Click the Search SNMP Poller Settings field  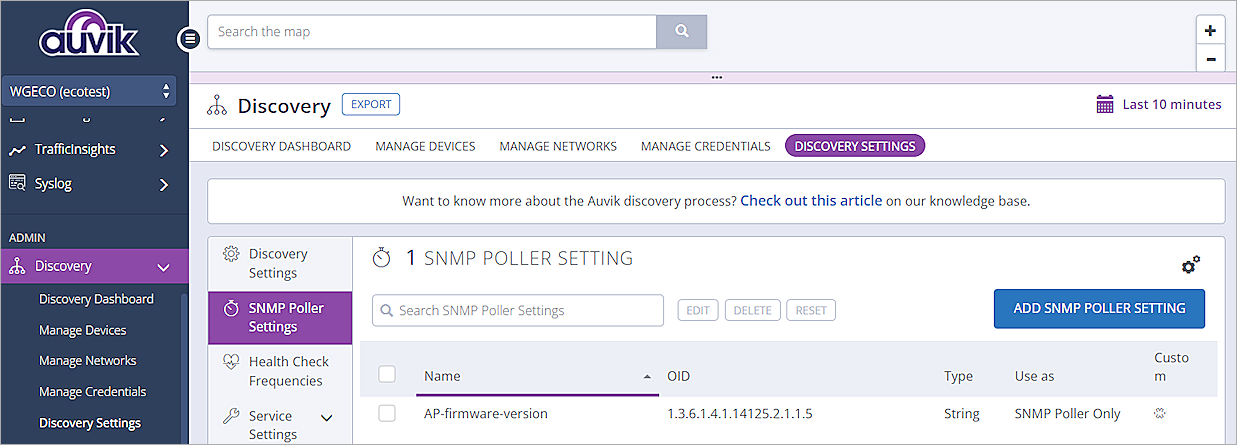pyautogui.click(x=518, y=310)
